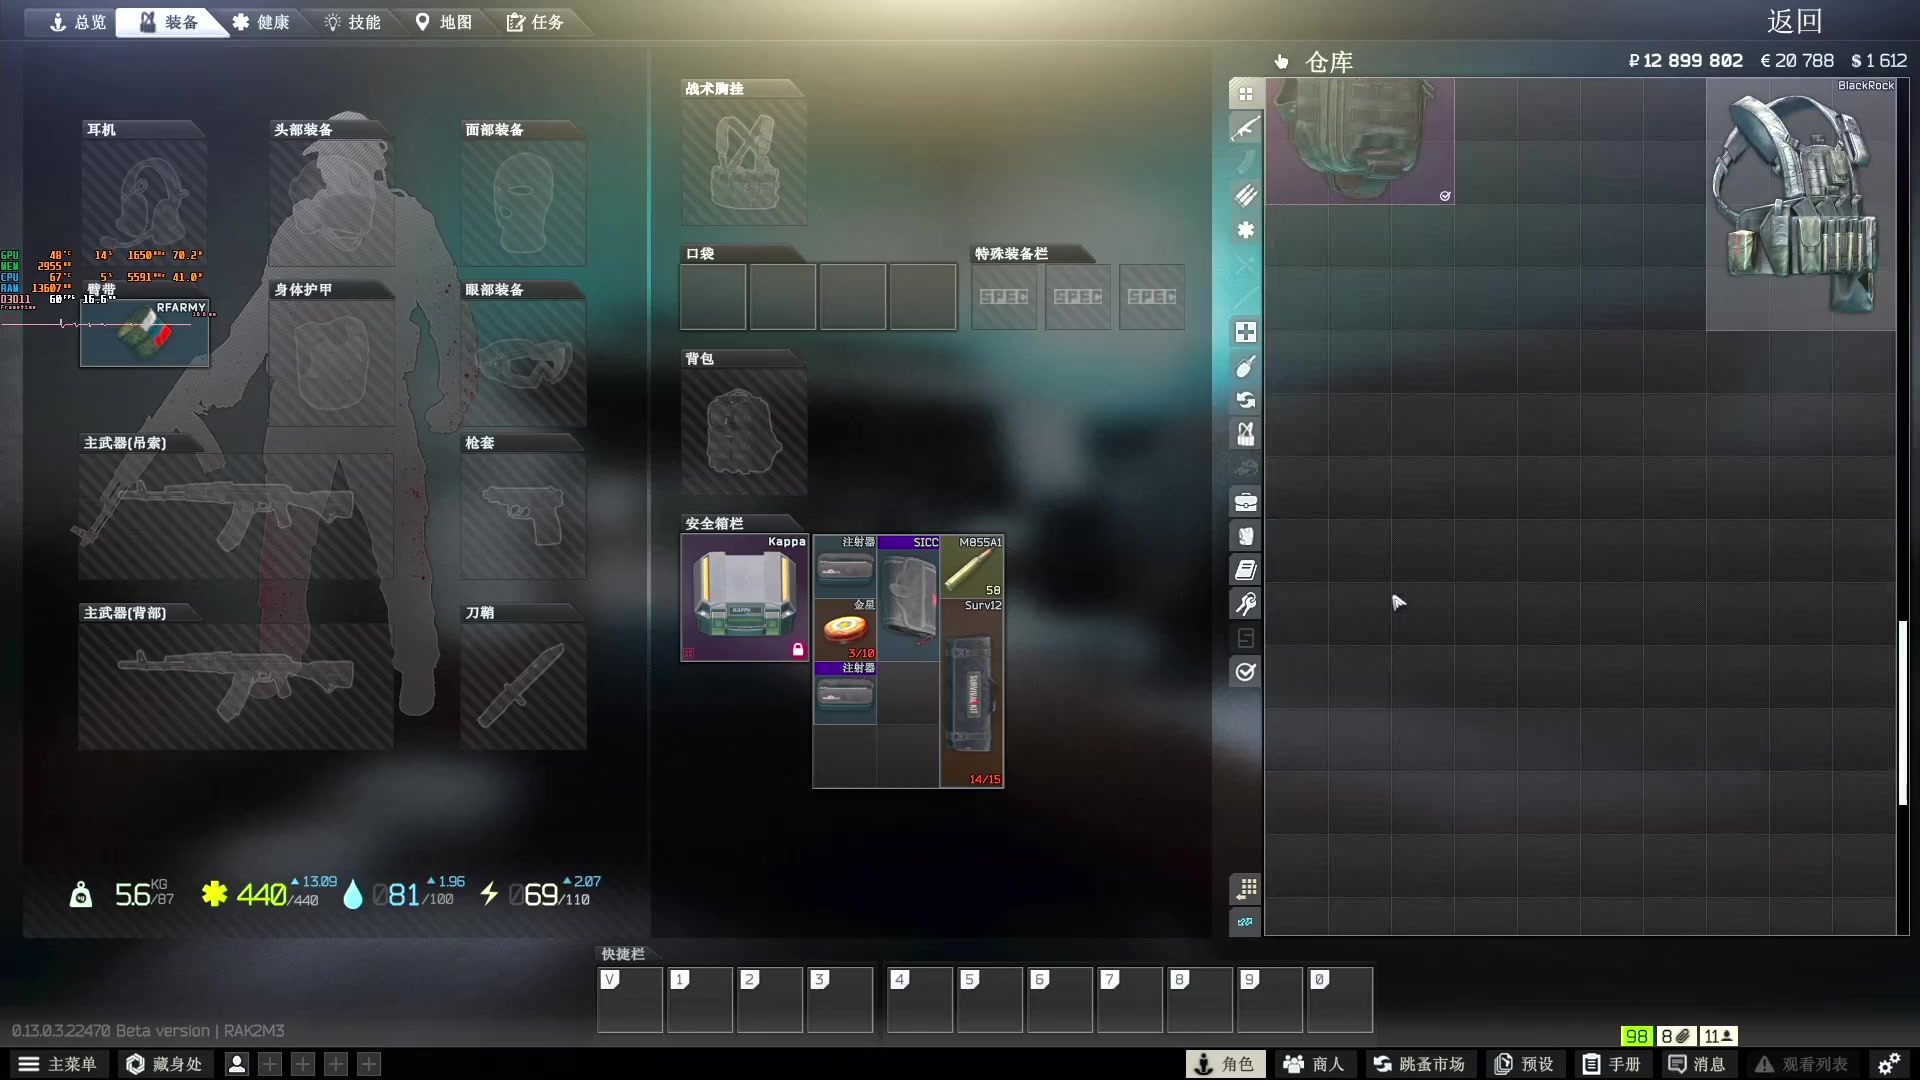Viewport: 1920px width, 1080px height.
Task: Open the 总览 overview tab
Action: (x=77, y=22)
